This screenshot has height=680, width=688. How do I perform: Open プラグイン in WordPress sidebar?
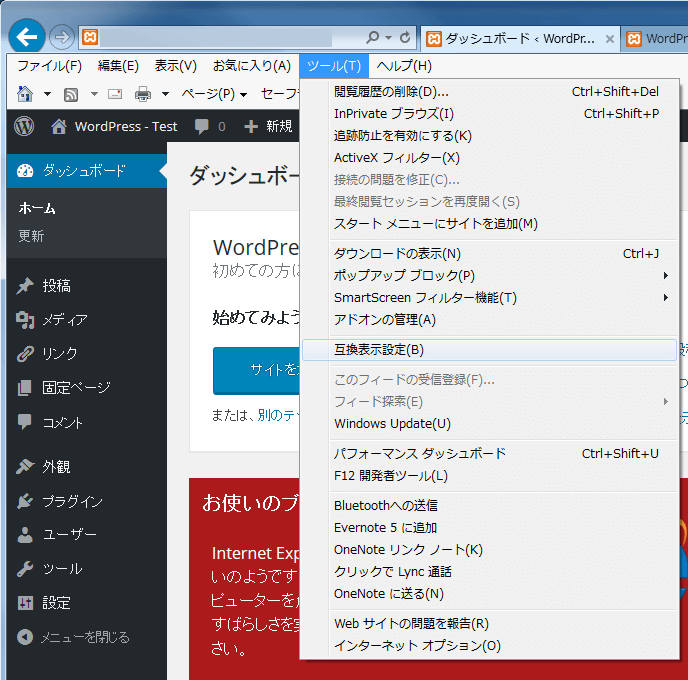[x=72, y=501]
